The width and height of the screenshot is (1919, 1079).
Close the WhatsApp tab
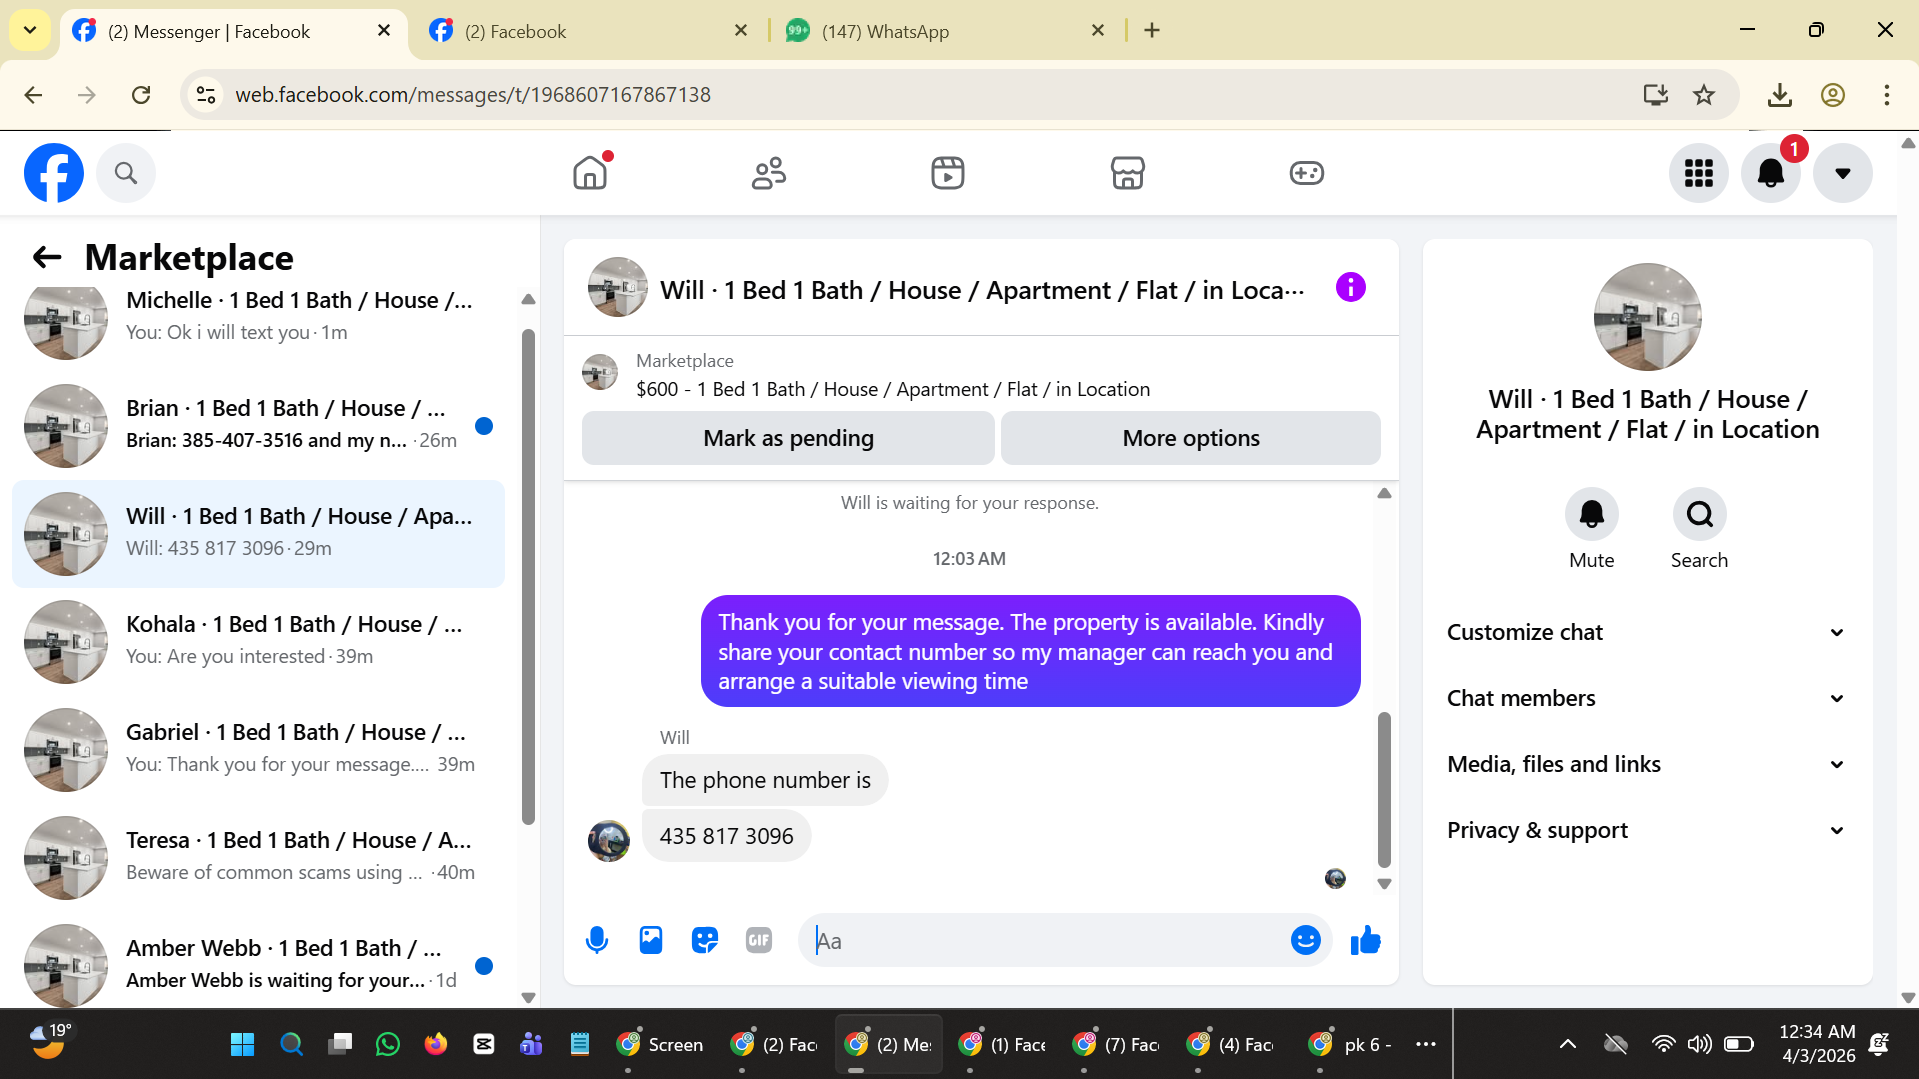point(1098,30)
